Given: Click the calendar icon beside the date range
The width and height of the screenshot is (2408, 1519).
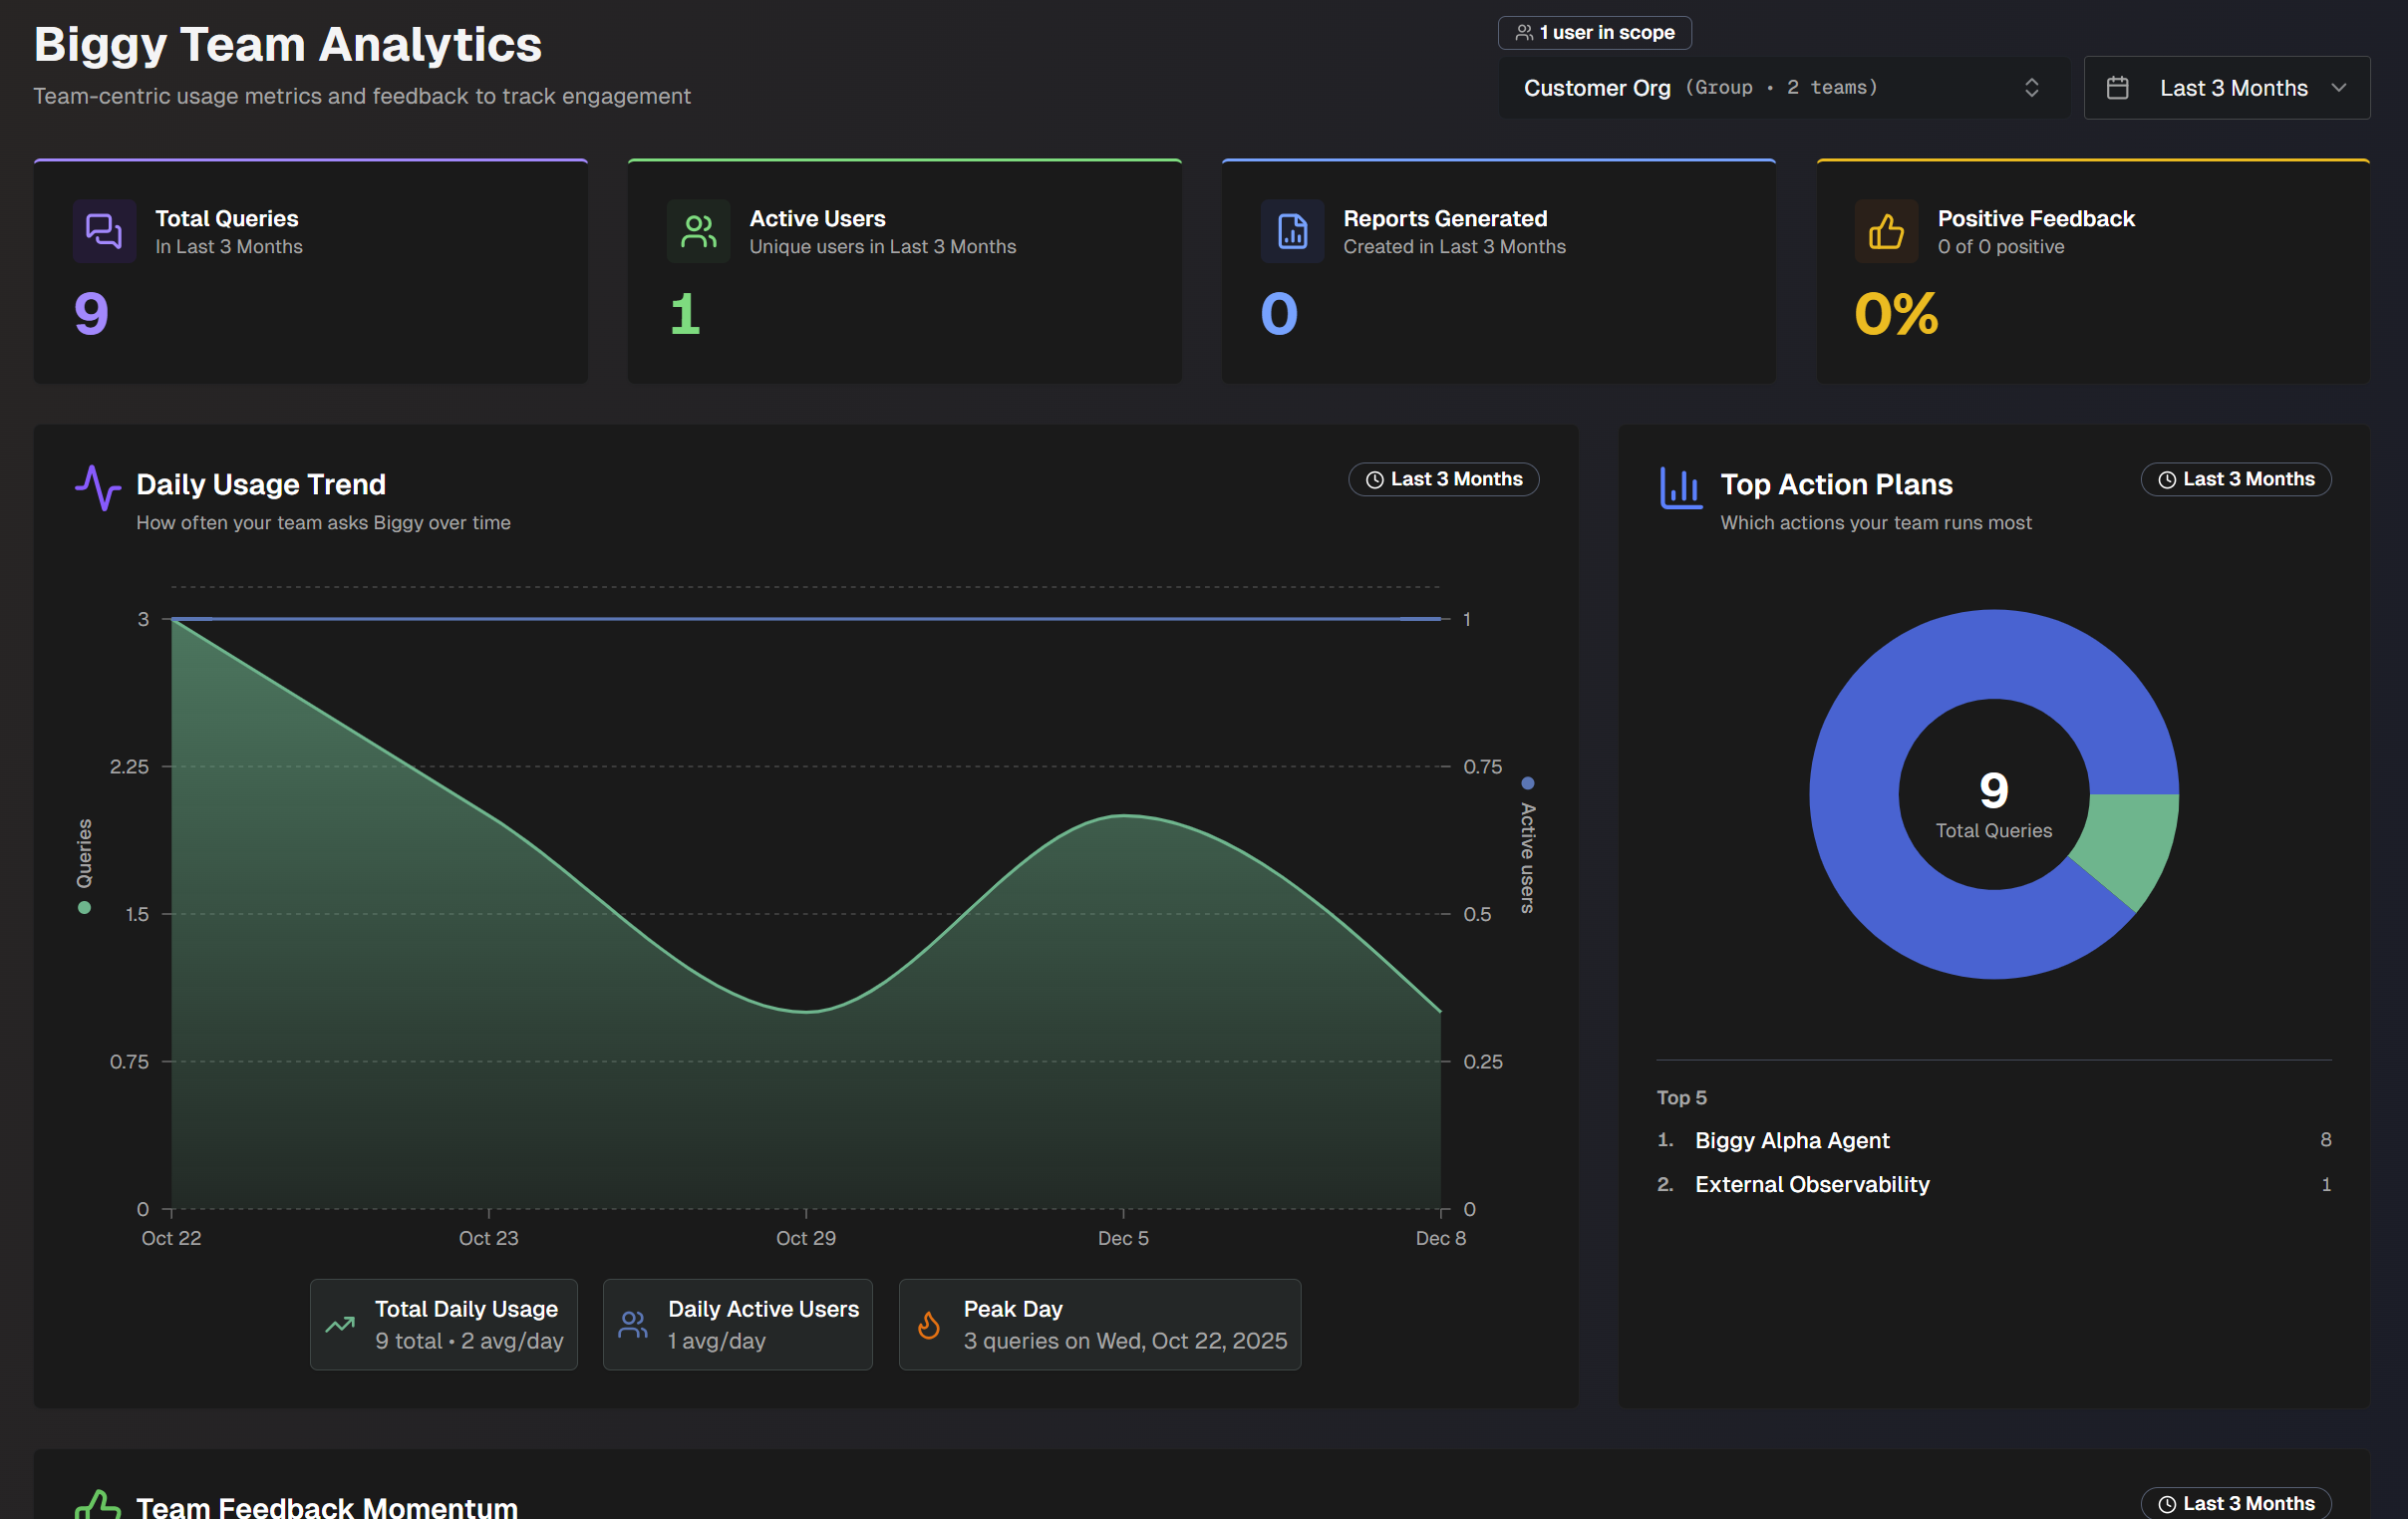Looking at the screenshot, I should (2117, 87).
